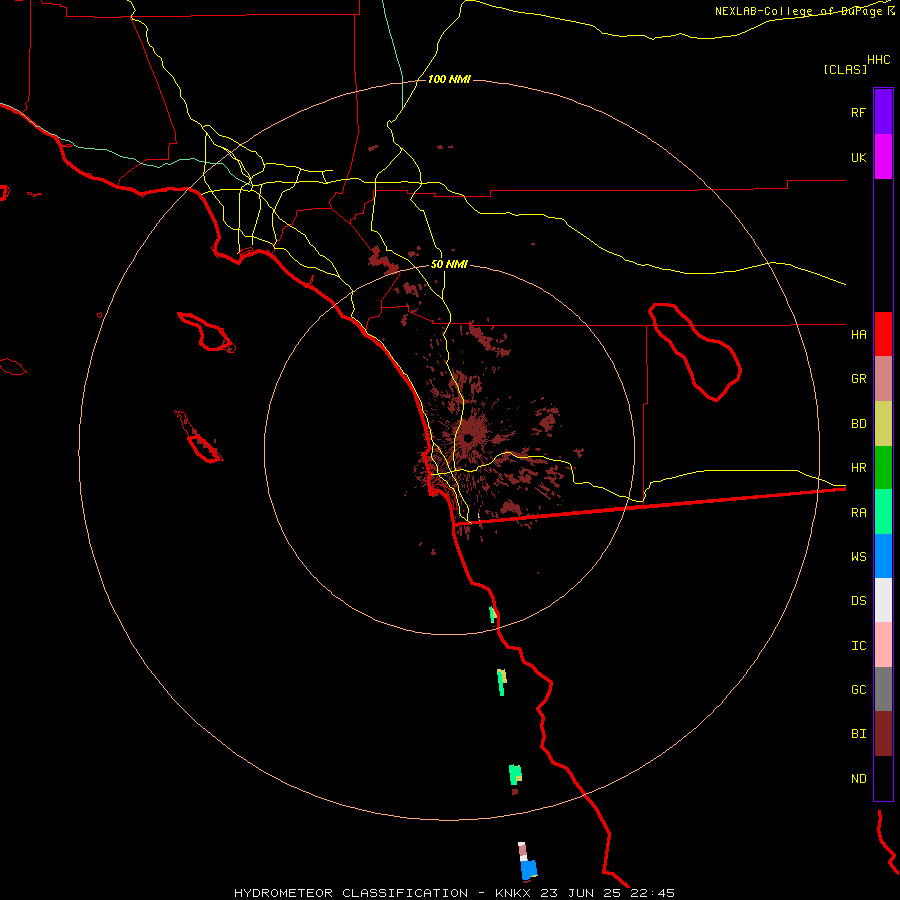Viewport: 900px width, 900px height.
Task: Click the brown BI legend swatch
Action: pyautogui.click(x=883, y=734)
